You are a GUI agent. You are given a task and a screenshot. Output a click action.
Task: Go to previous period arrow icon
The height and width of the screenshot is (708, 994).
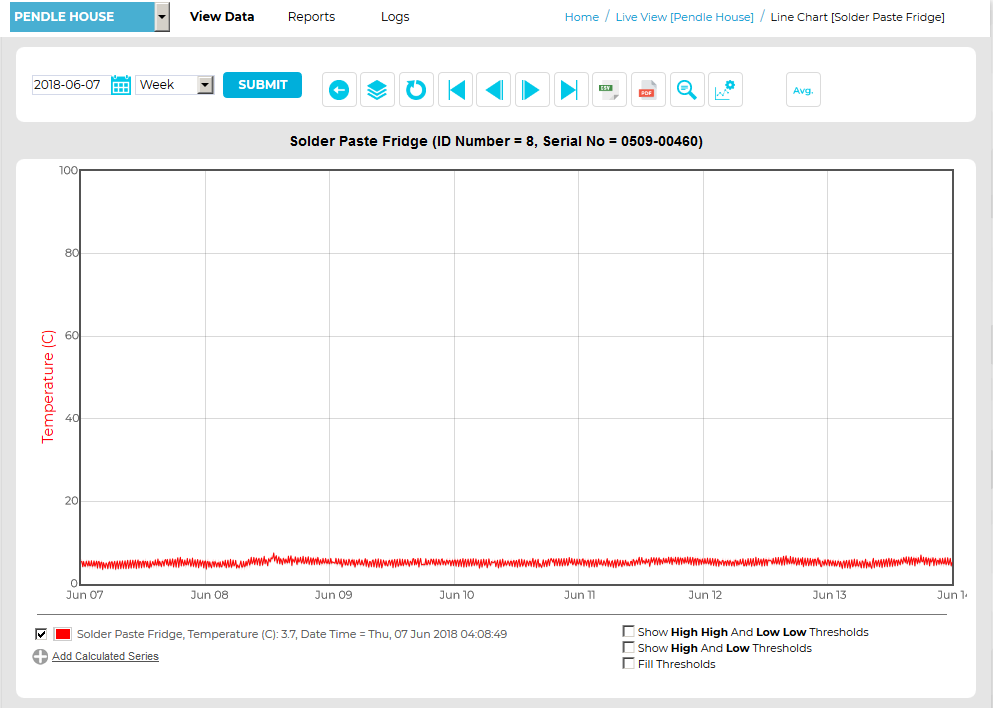click(493, 90)
